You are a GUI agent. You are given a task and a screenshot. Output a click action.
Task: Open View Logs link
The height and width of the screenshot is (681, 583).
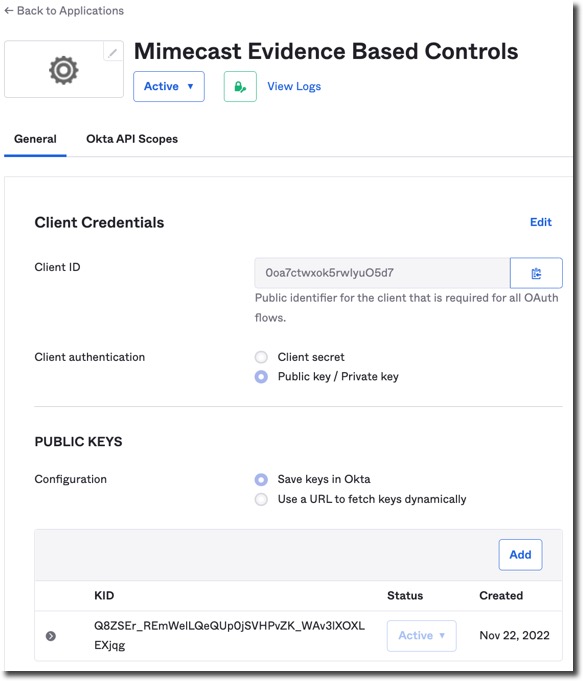[x=294, y=86]
